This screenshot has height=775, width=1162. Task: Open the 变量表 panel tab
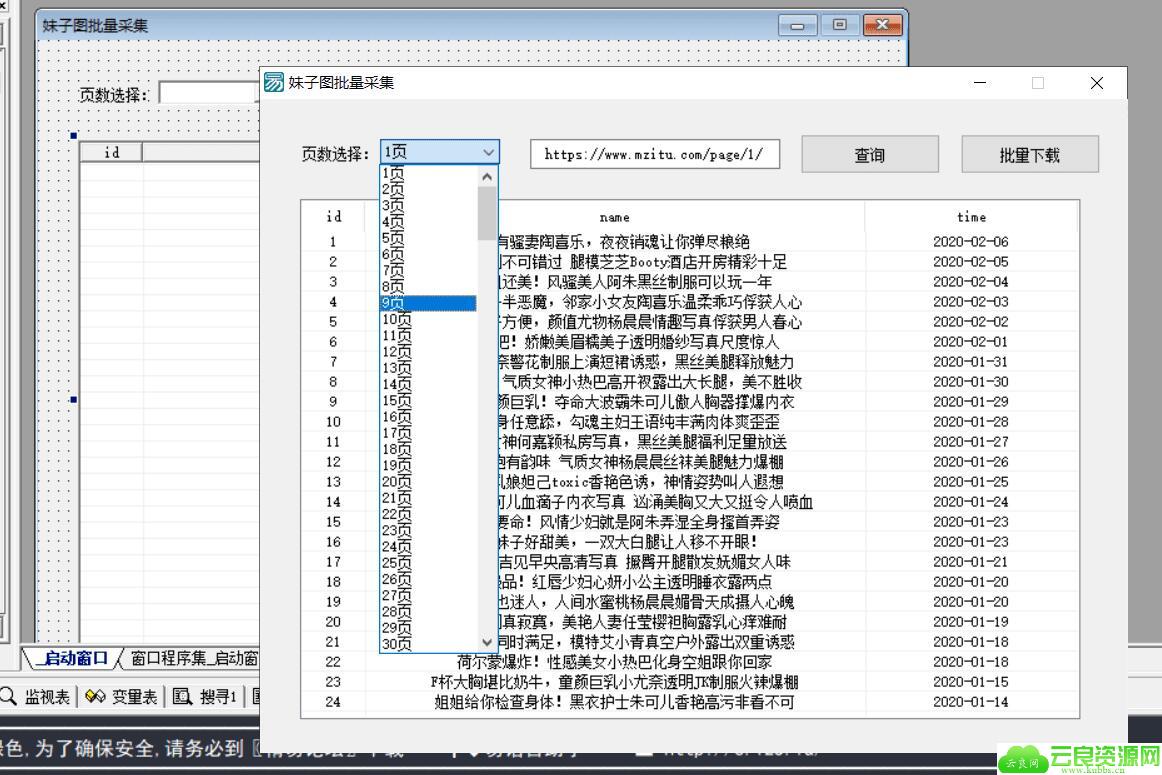122,696
